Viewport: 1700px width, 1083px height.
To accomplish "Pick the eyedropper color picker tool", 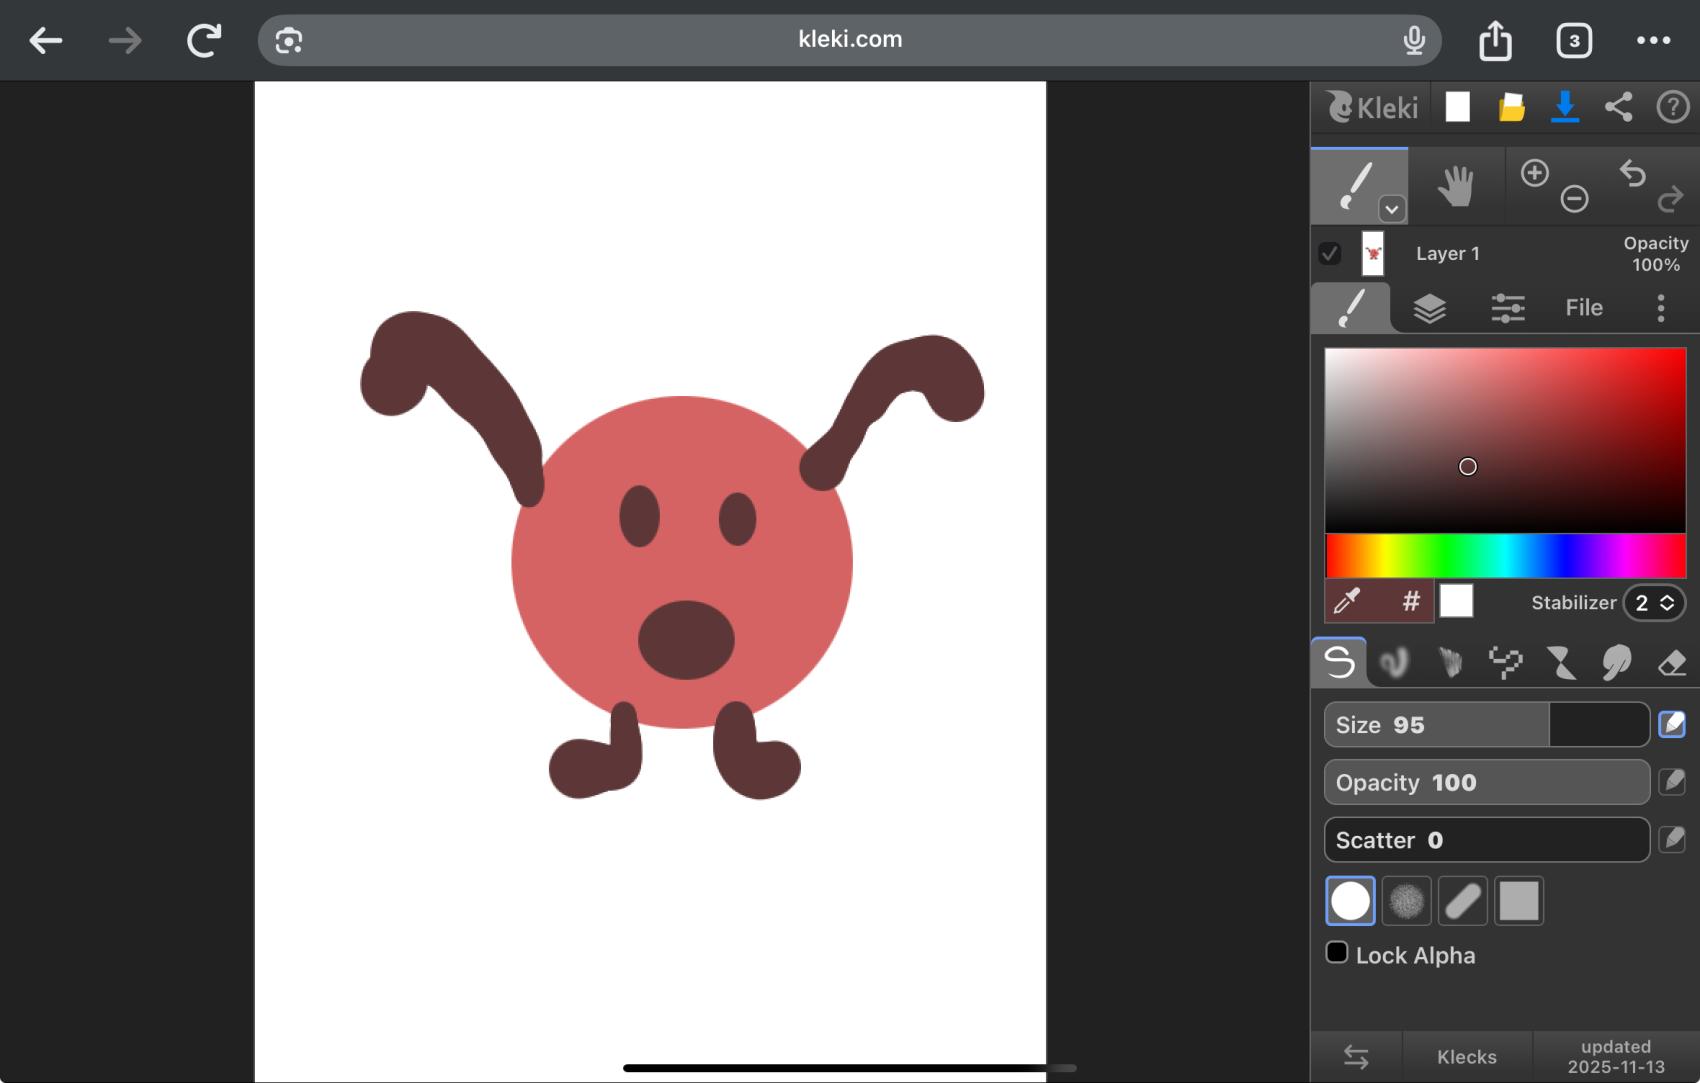I will pyautogui.click(x=1348, y=601).
